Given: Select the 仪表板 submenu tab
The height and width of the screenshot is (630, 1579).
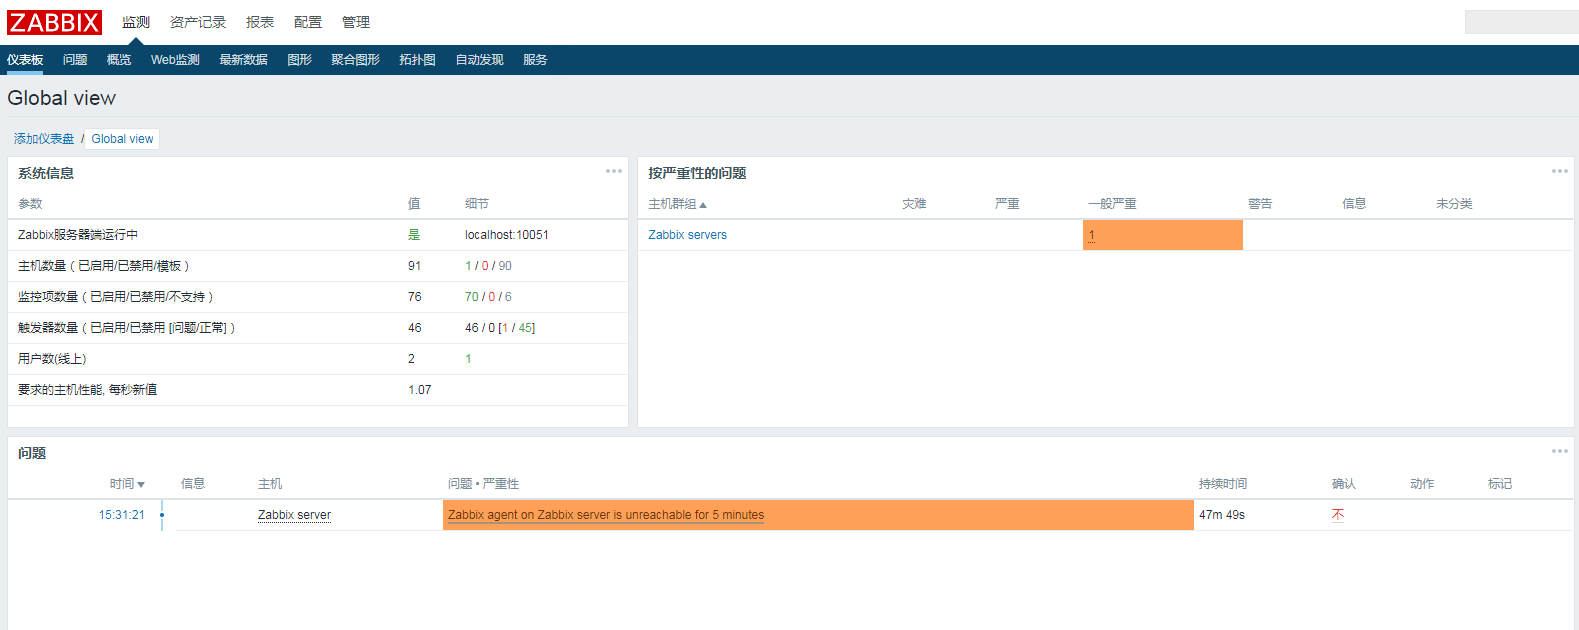Looking at the screenshot, I should point(25,60).
